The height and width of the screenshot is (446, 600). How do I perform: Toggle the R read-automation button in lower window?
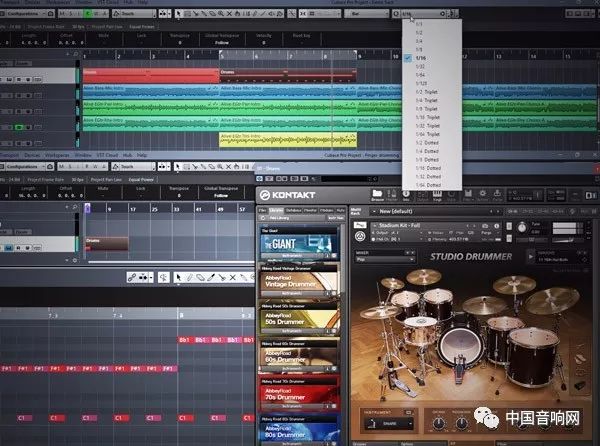coord(87,167)
